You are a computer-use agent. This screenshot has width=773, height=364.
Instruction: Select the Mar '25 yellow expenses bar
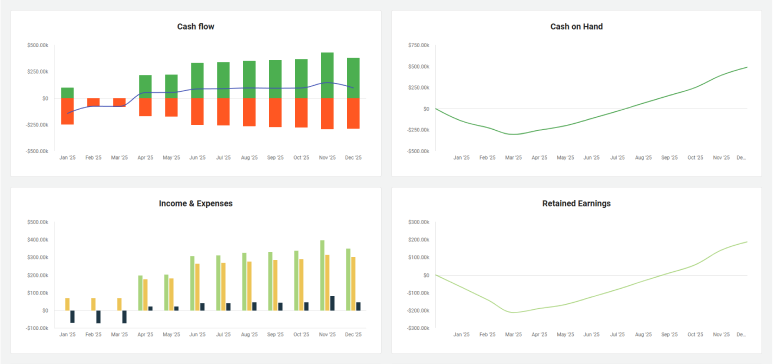[119, 304]
